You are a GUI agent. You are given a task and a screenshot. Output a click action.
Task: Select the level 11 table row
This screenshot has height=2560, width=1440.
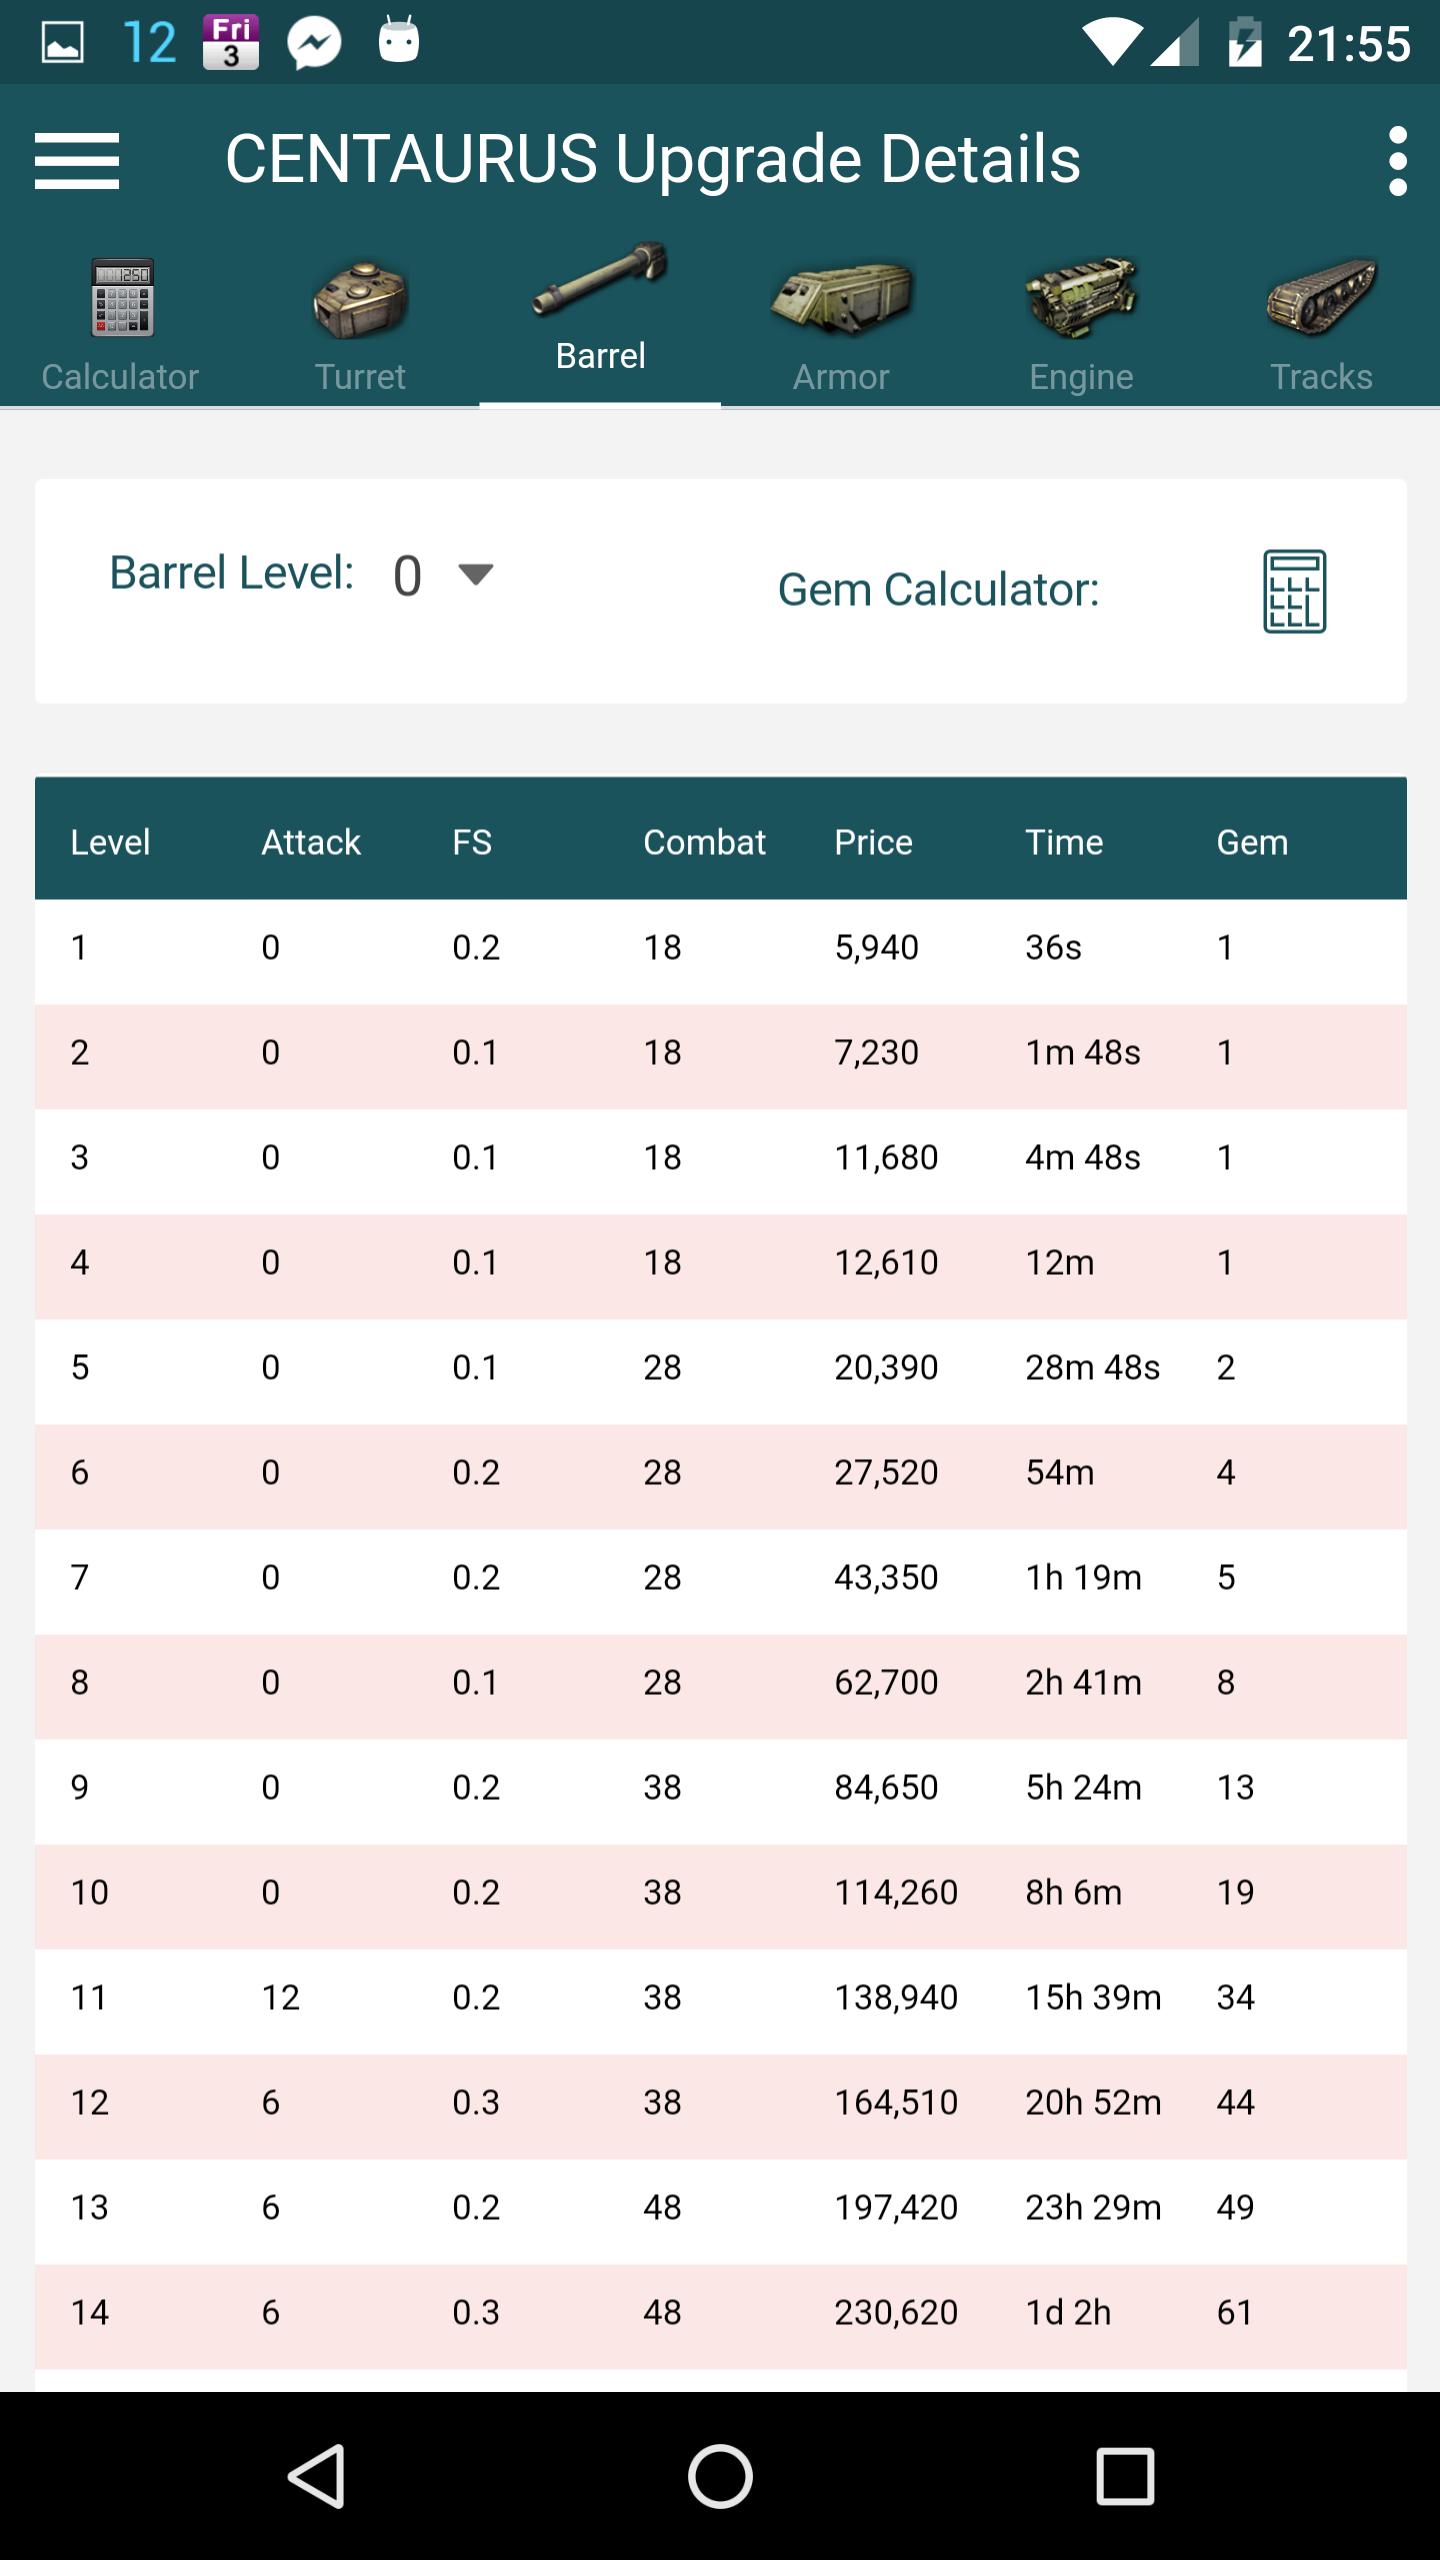tap(720, 1997)
